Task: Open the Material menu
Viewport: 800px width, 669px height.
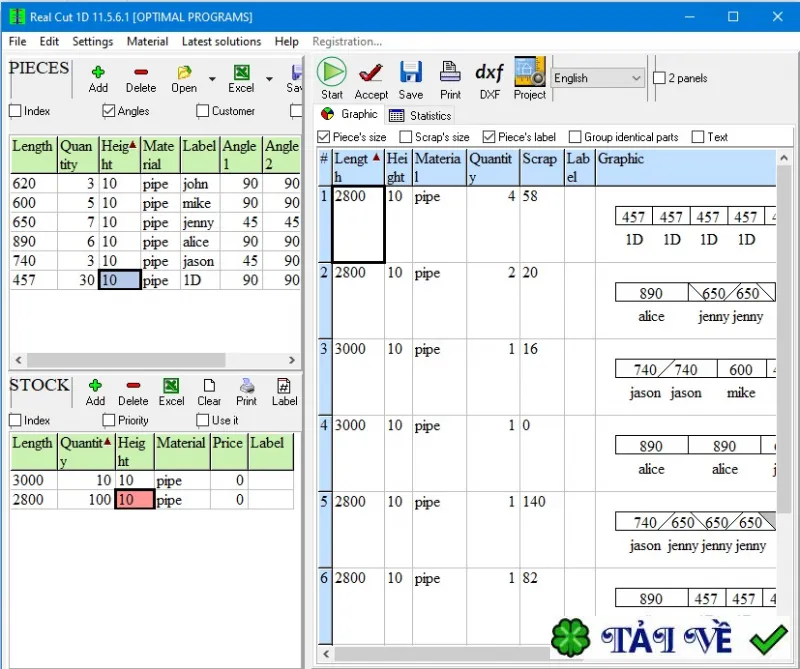Action: pyautogui.click(x=147, y=41)
